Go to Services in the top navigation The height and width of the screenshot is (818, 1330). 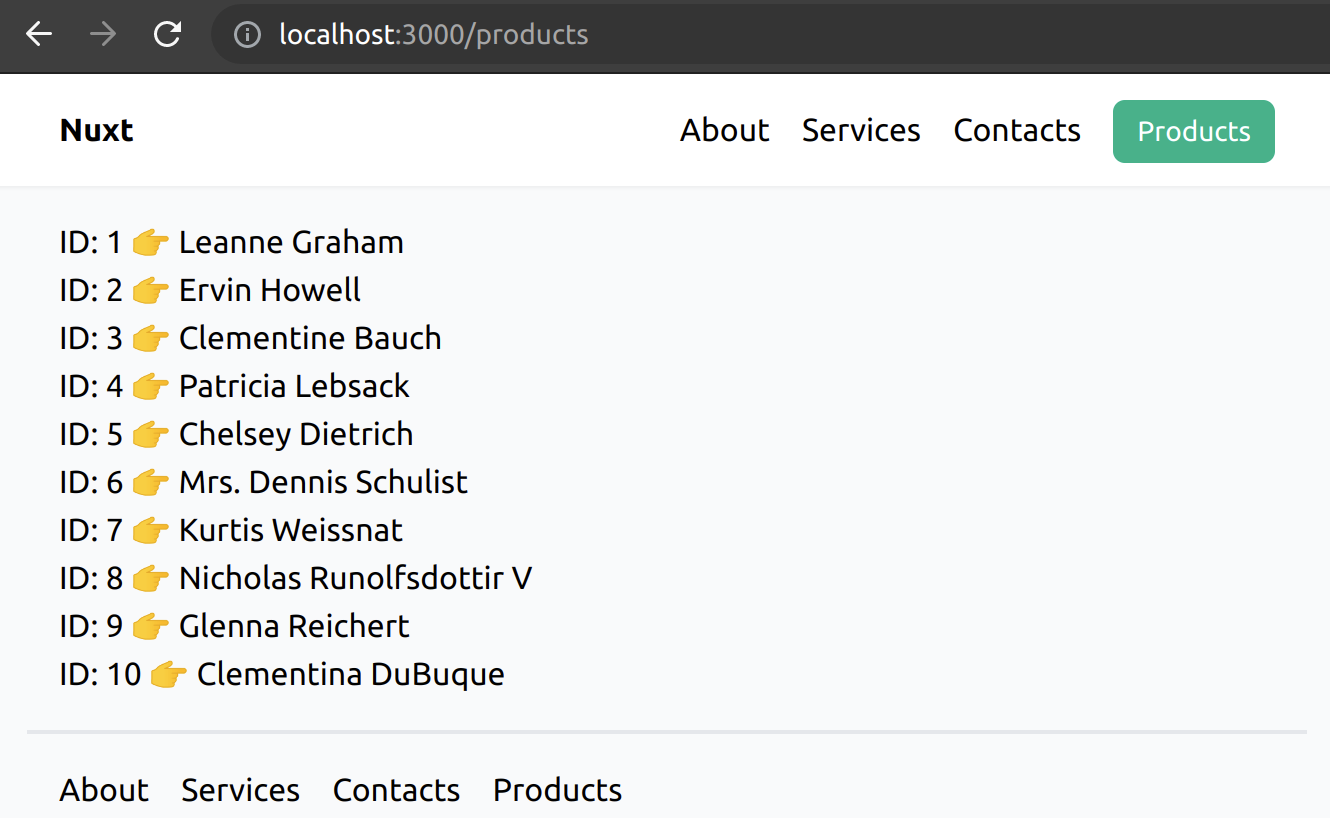tap(861, 131)
